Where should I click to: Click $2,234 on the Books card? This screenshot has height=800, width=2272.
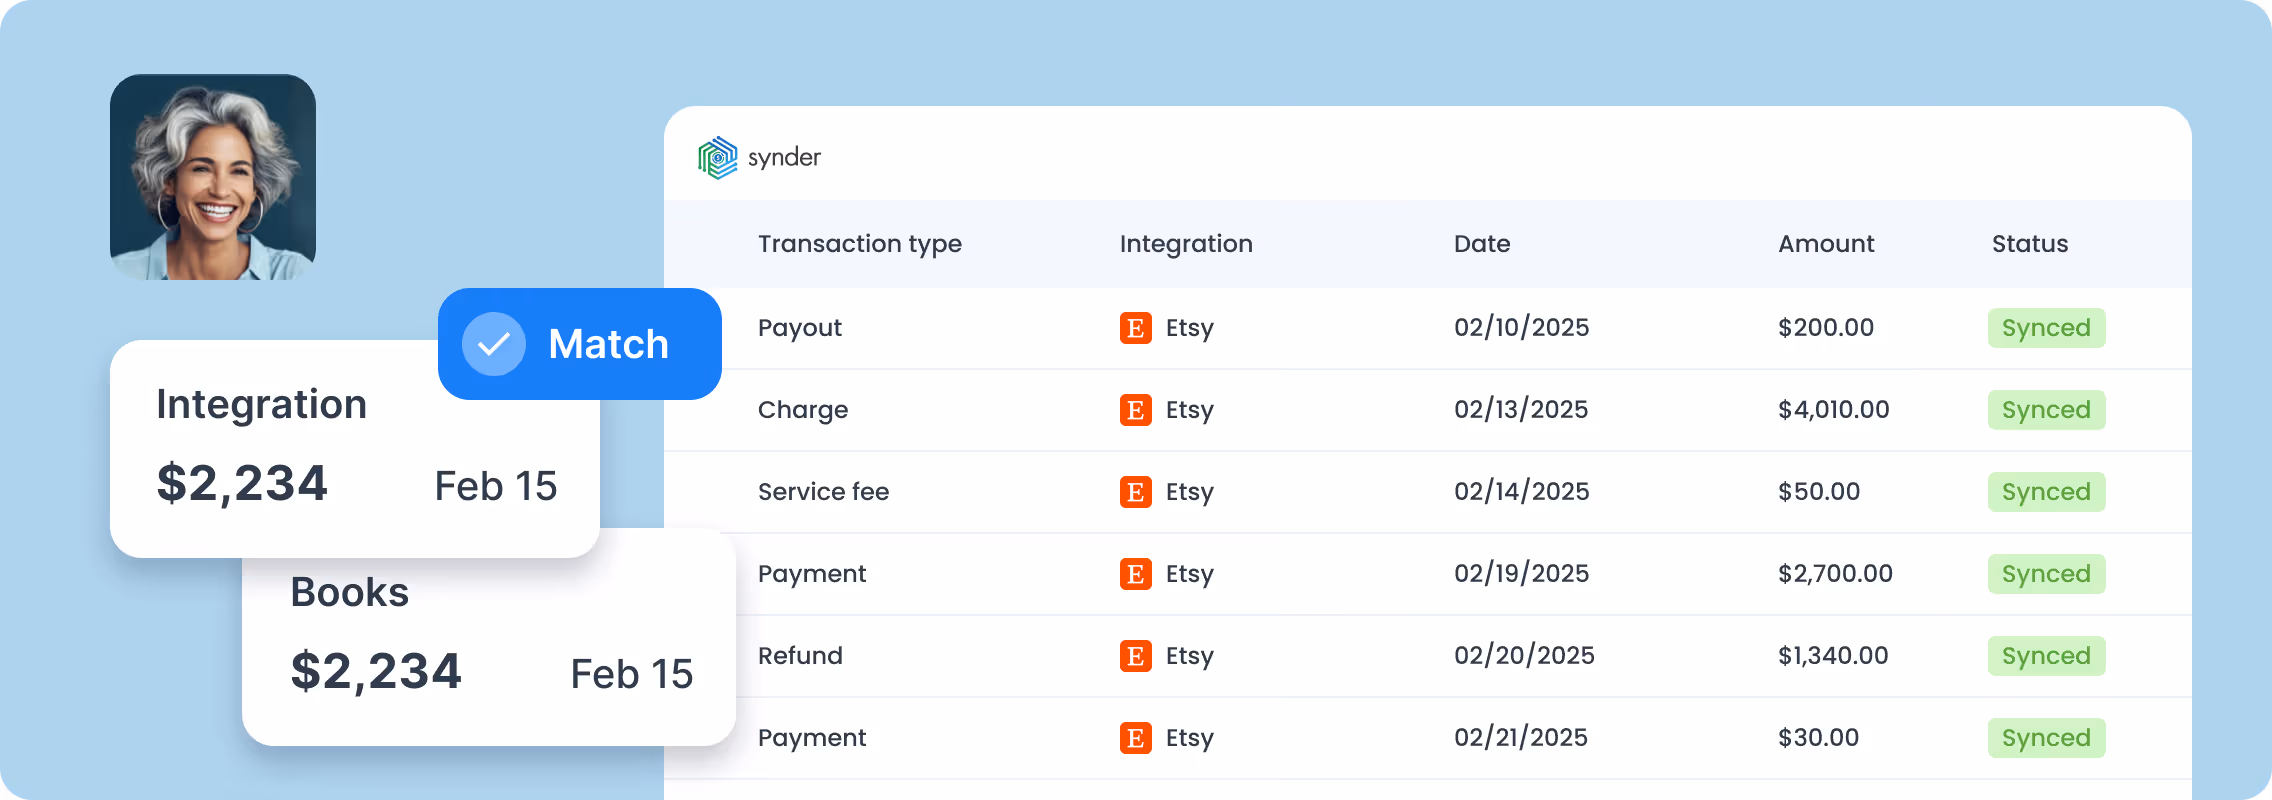(x=376, y=672)
